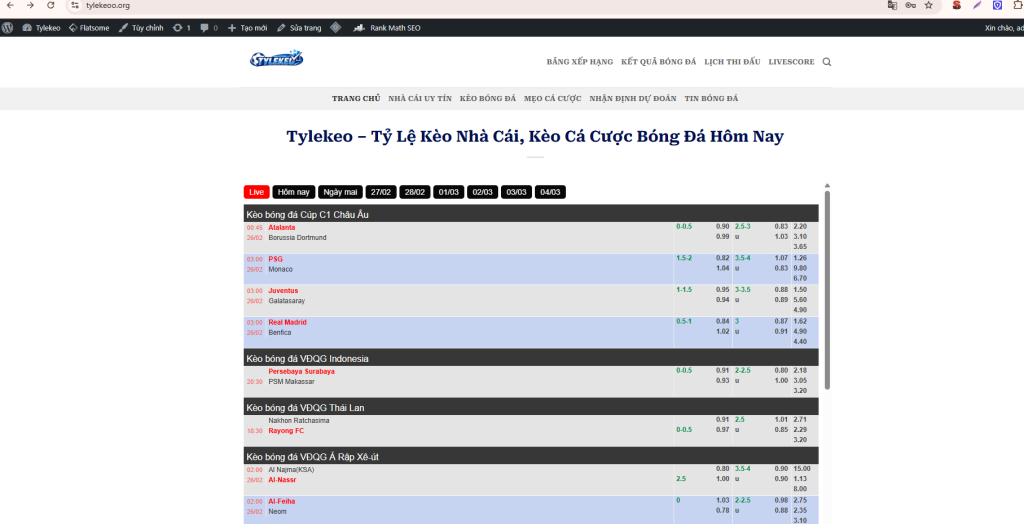Click the Real Madrid team name
This screenshot has width=1024, height=524.
pos(287,322)
